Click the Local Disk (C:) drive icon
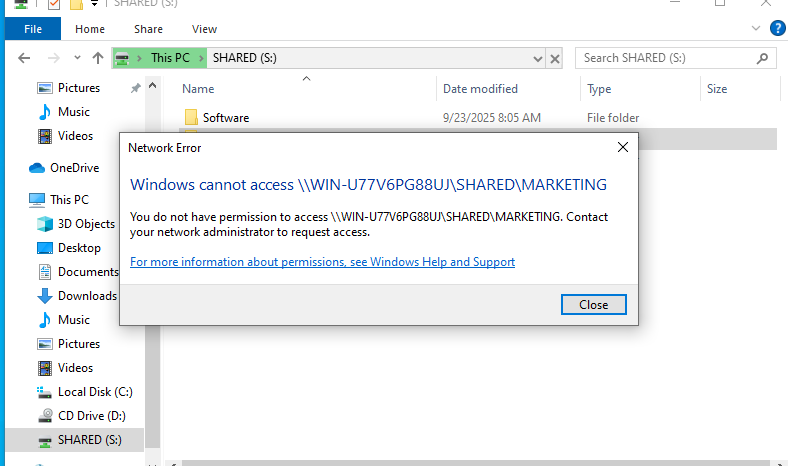Screen dimensions: 788x466 click(45, 392)
